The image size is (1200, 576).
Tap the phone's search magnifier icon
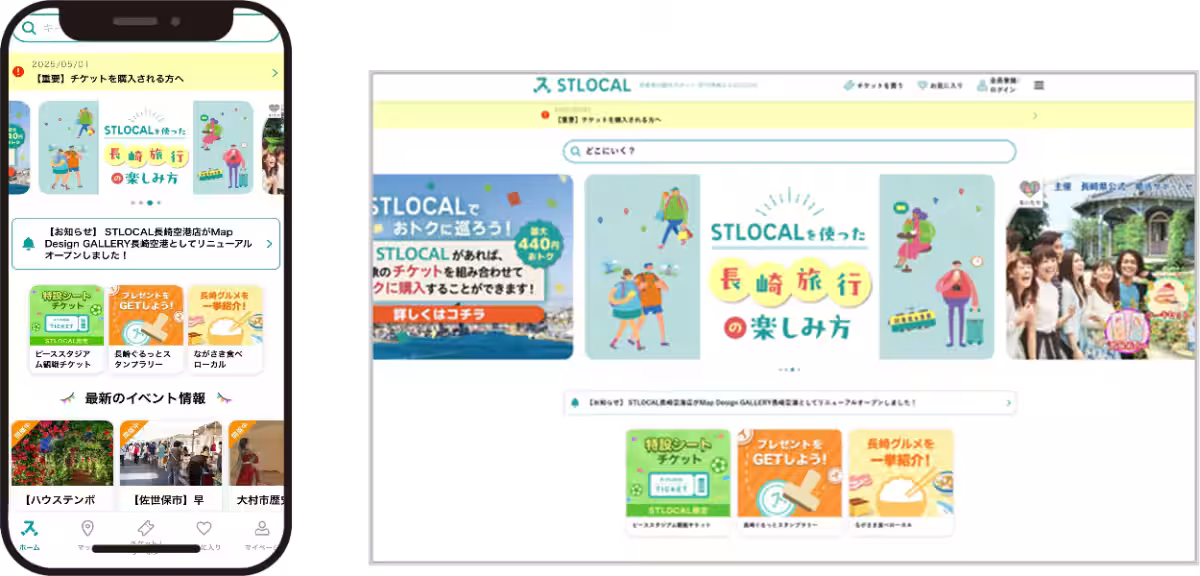pyautogui.click(x=29, y=28)
